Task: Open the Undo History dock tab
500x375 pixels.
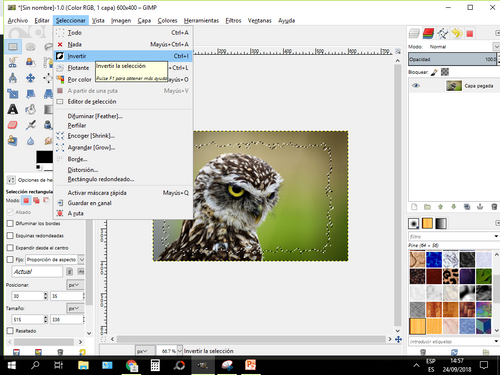Action: [x=457, y=33]
